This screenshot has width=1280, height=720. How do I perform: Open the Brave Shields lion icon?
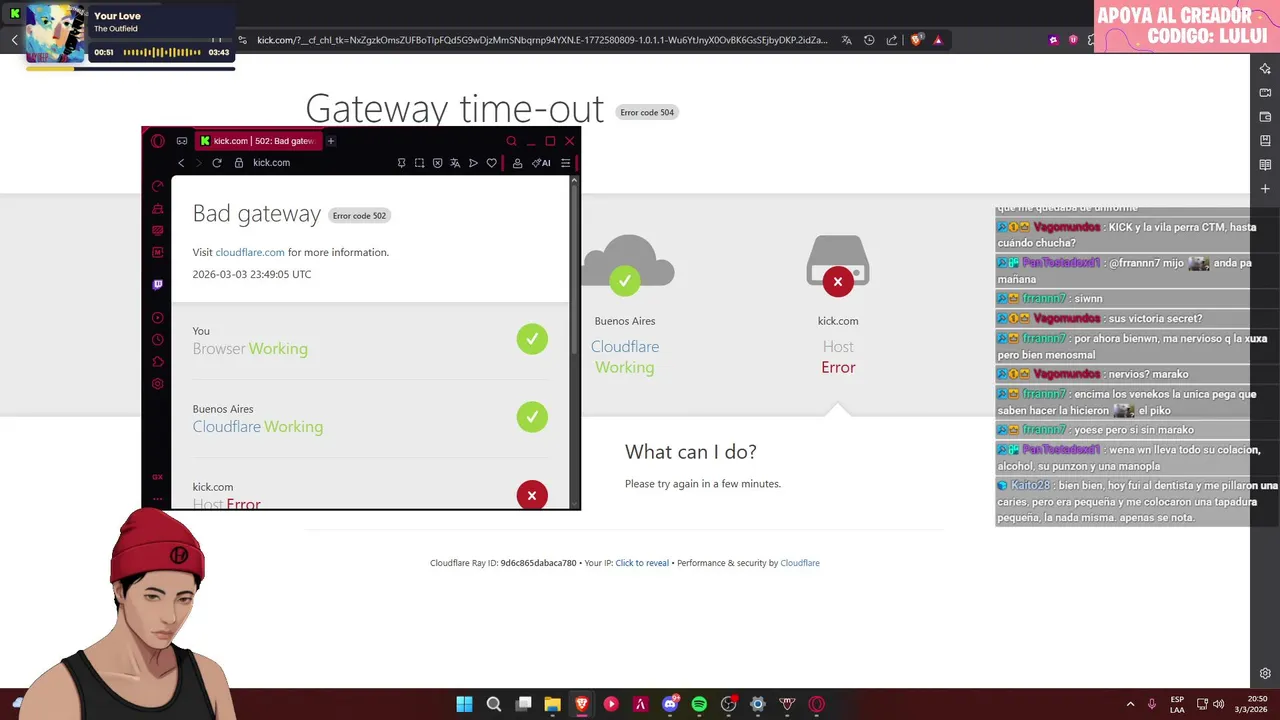pos(916,40)
